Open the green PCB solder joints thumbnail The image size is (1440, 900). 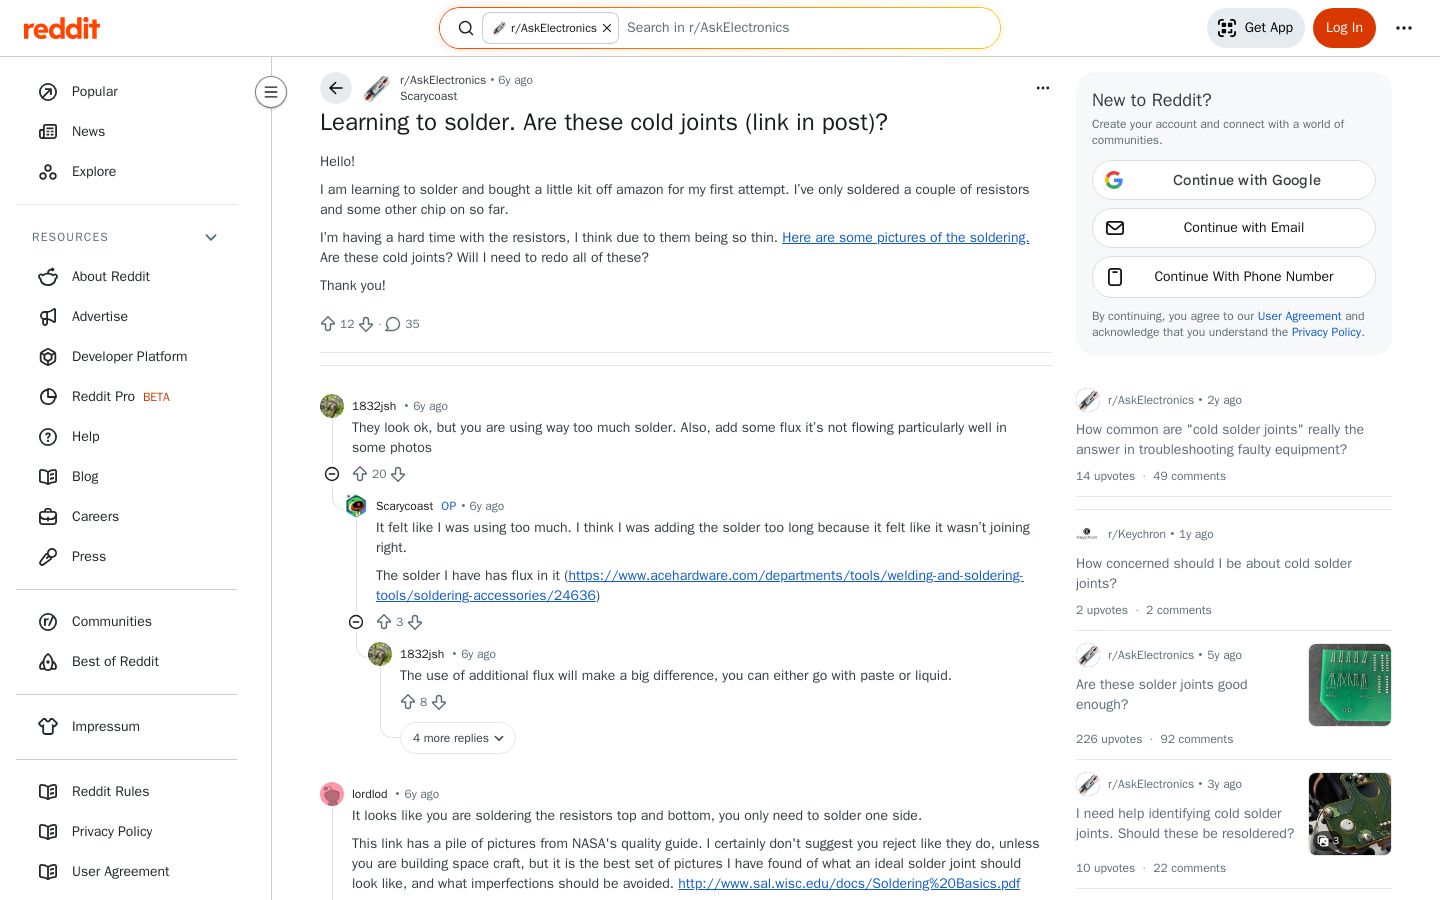click(x=1350, y=685)
